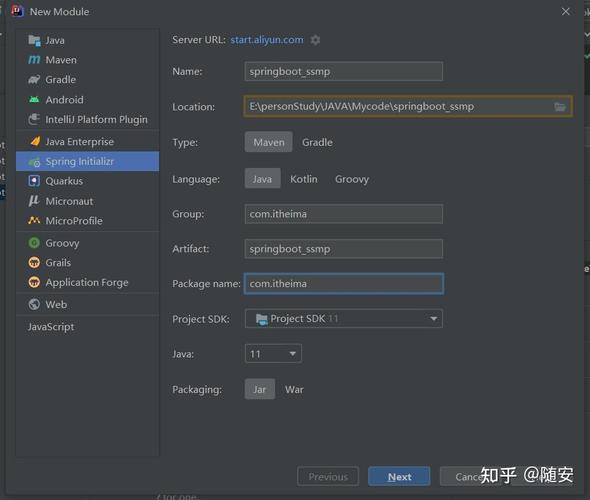Screen dimensions: 590x500
Task: Select Grails entry in list
Action: click(88, 263)
